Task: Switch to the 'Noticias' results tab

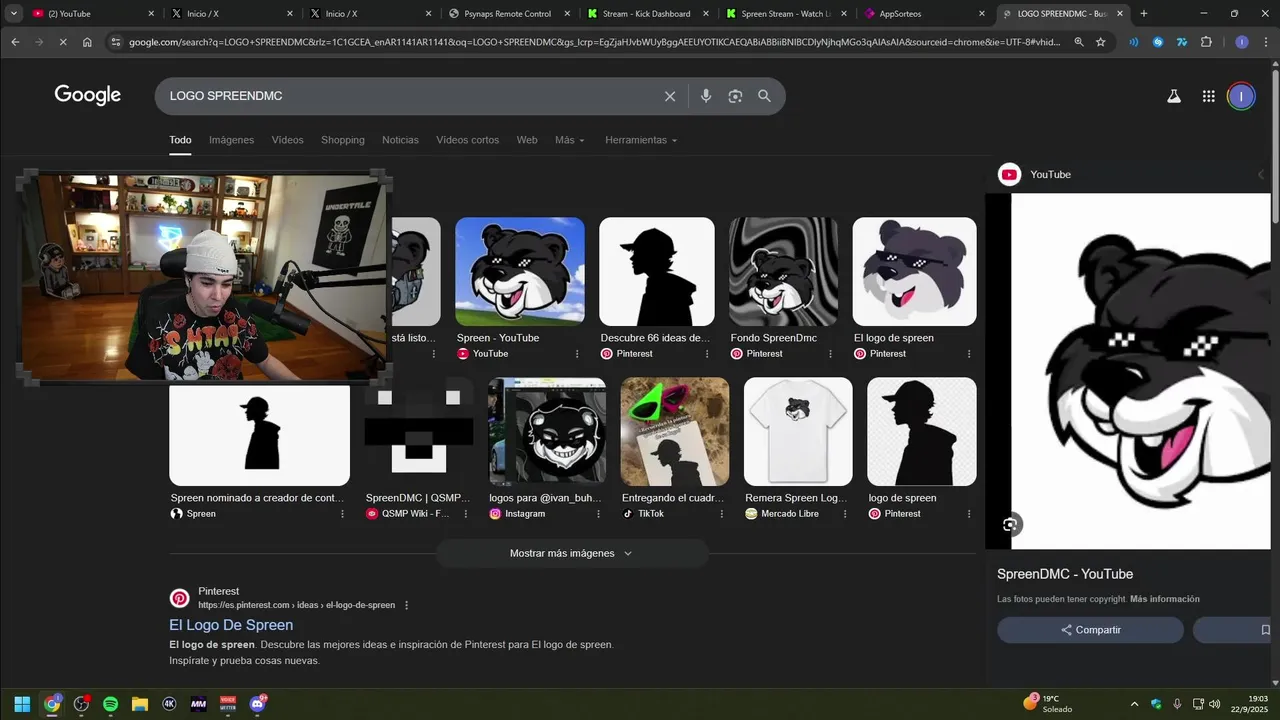Action: point(400,140)
